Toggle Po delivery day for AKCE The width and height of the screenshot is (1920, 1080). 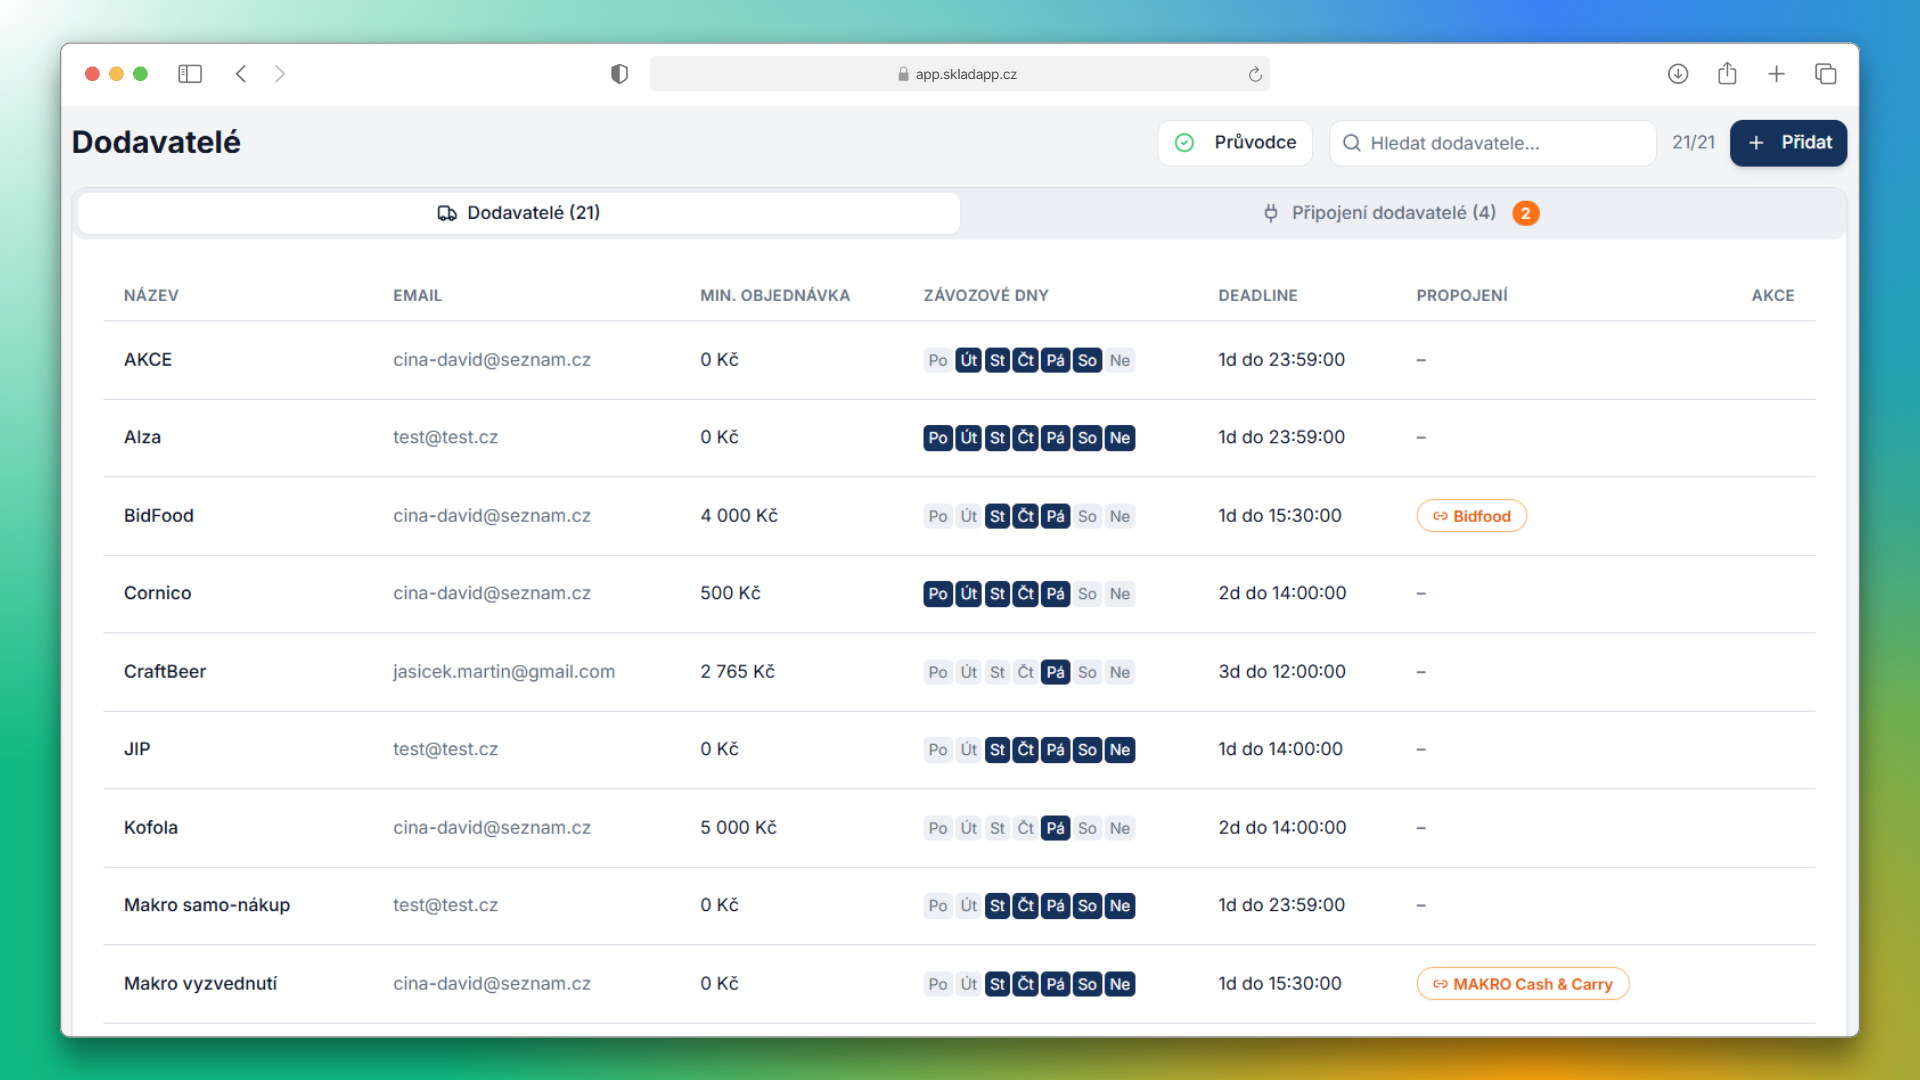(x=937, y=360)
